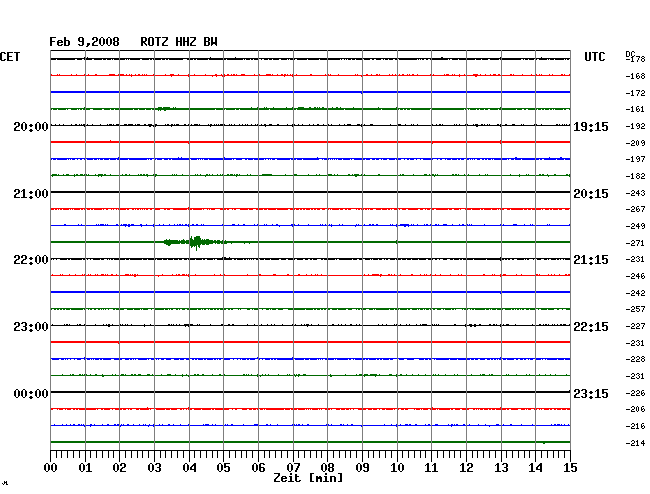Click the DC value '-242'

(635, 293)
